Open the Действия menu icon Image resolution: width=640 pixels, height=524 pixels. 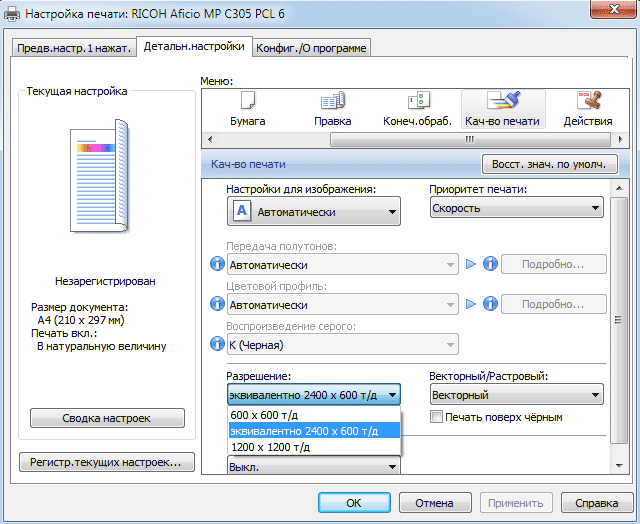tap(588, 109)
